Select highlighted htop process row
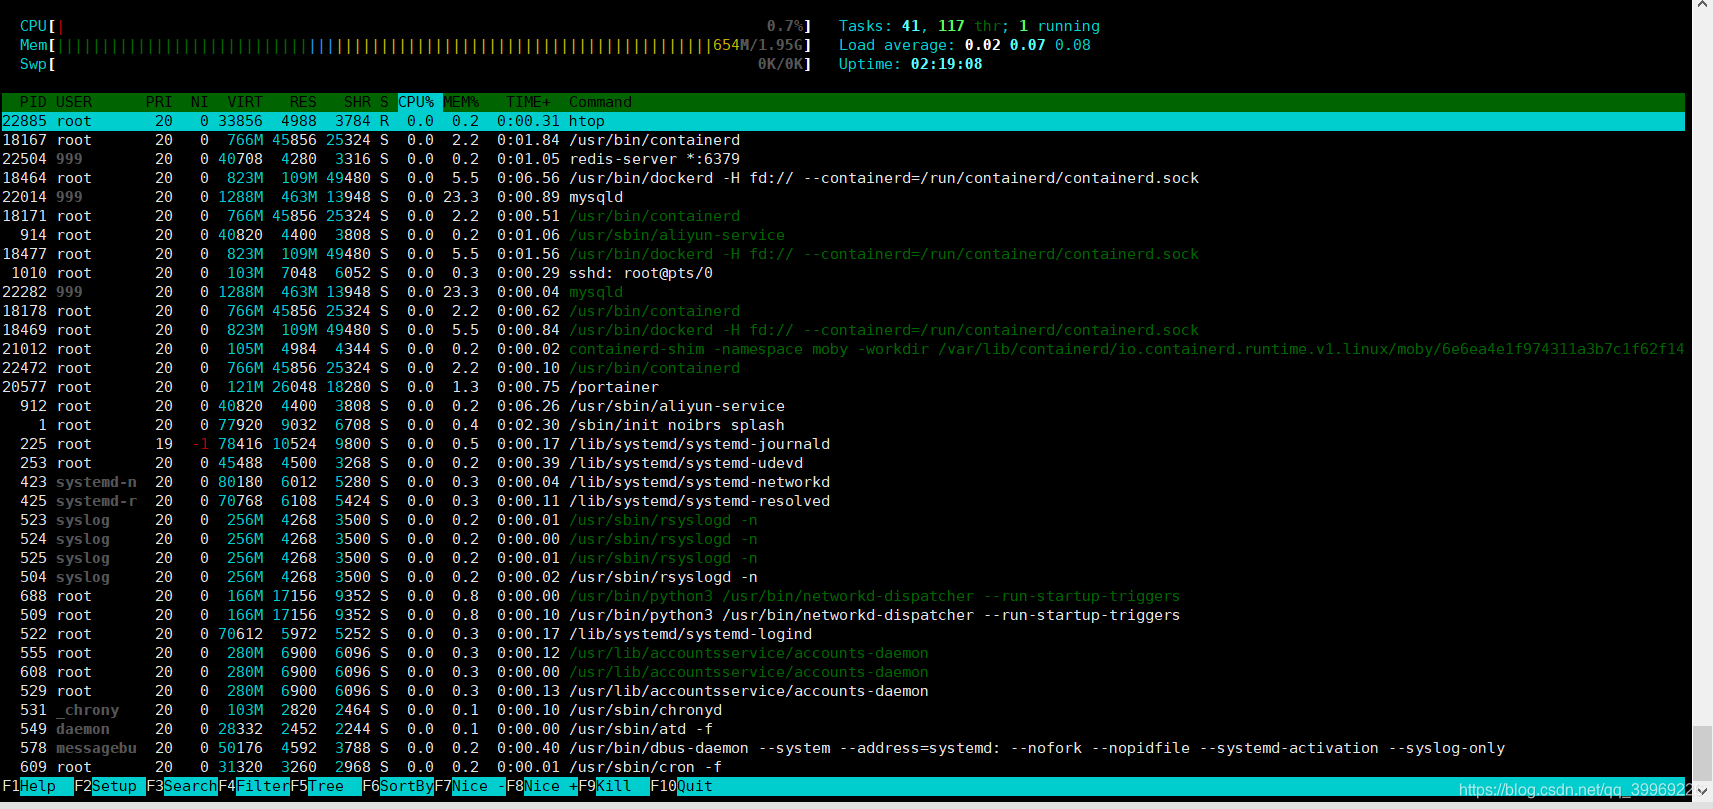Image resolution: width=1713 pixels, height=809 pixels. 843,121
